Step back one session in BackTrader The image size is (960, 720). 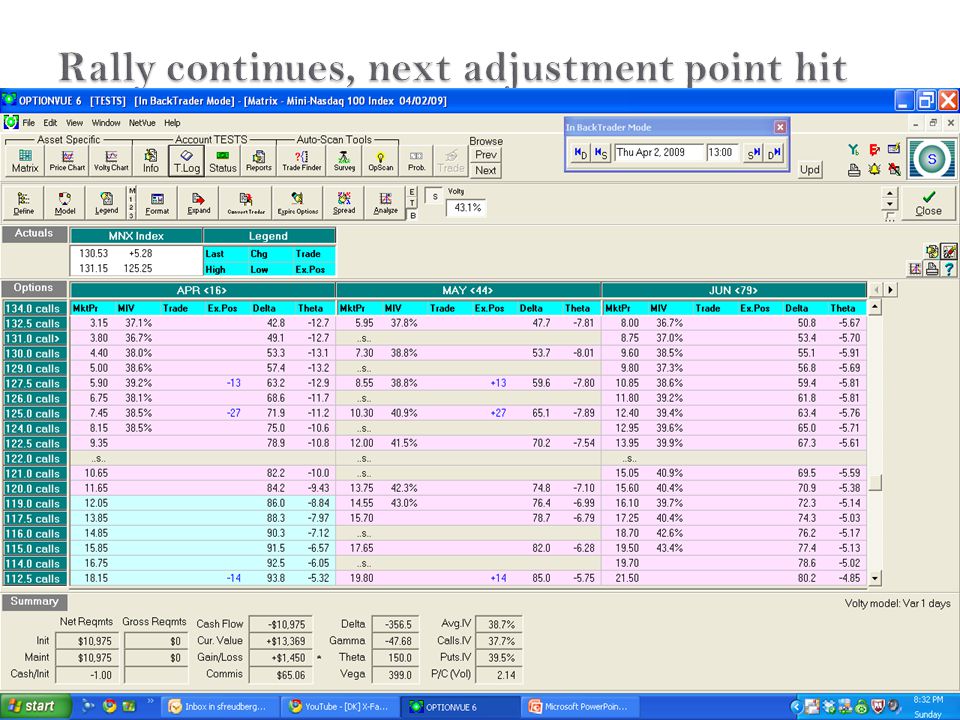point(601,153)
